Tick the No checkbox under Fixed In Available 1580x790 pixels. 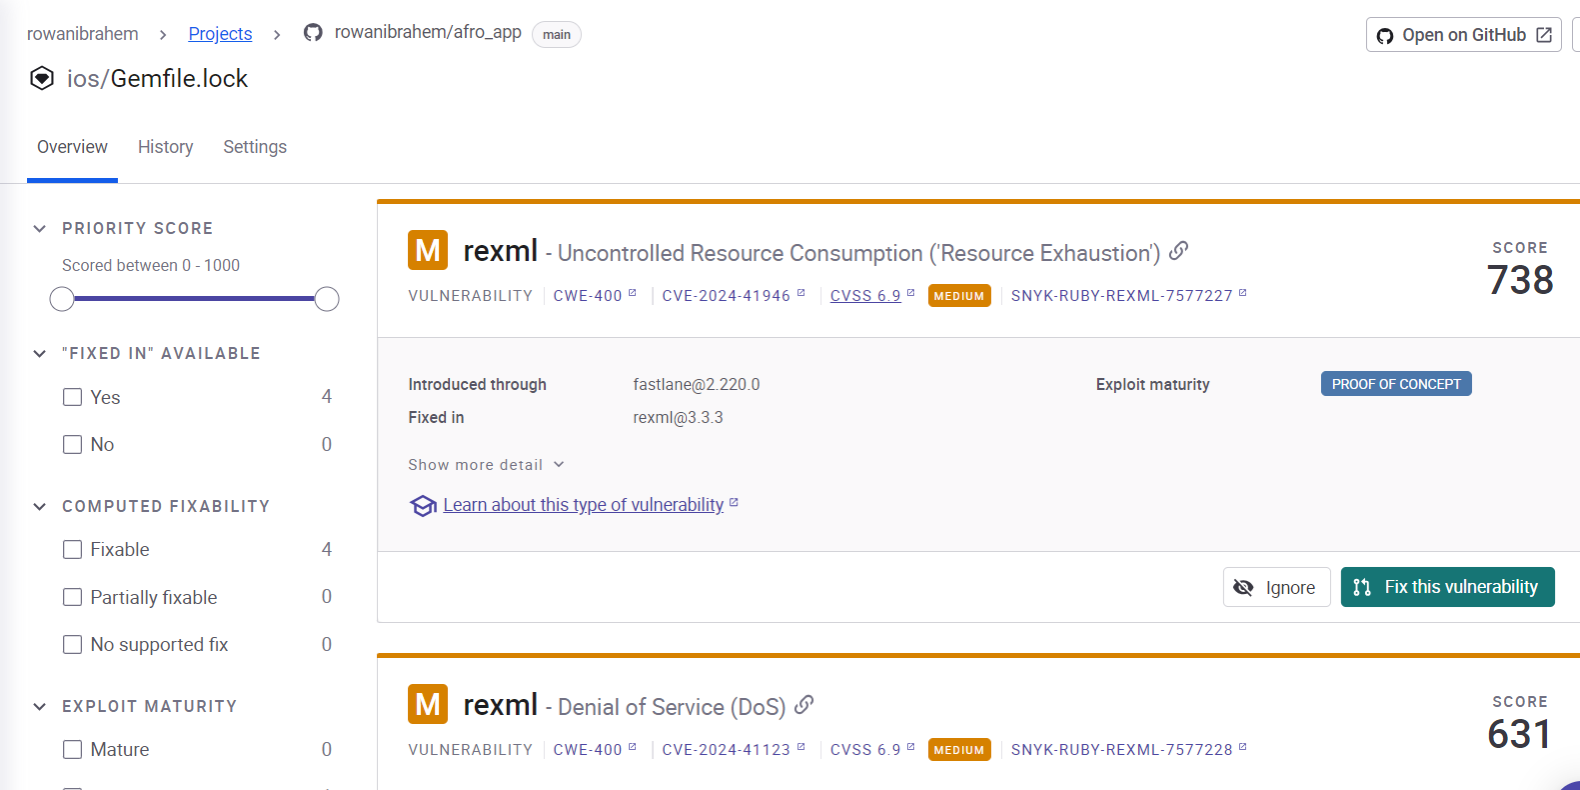point(72,444)
